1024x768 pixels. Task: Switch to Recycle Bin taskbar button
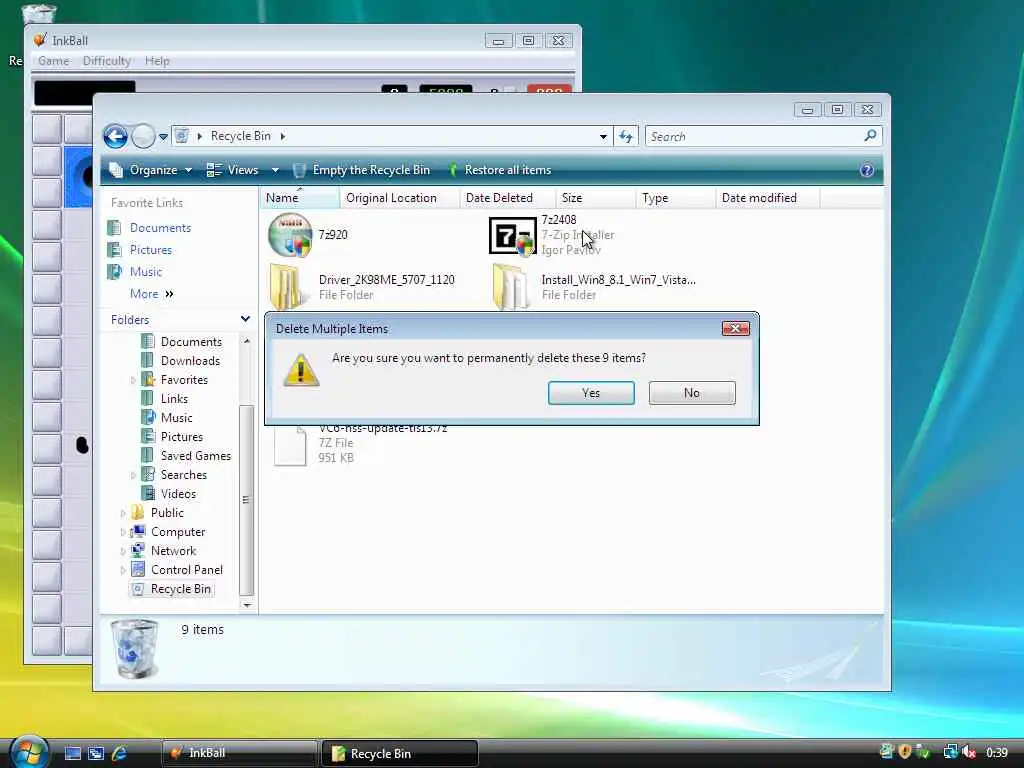[x=400, y=753]
